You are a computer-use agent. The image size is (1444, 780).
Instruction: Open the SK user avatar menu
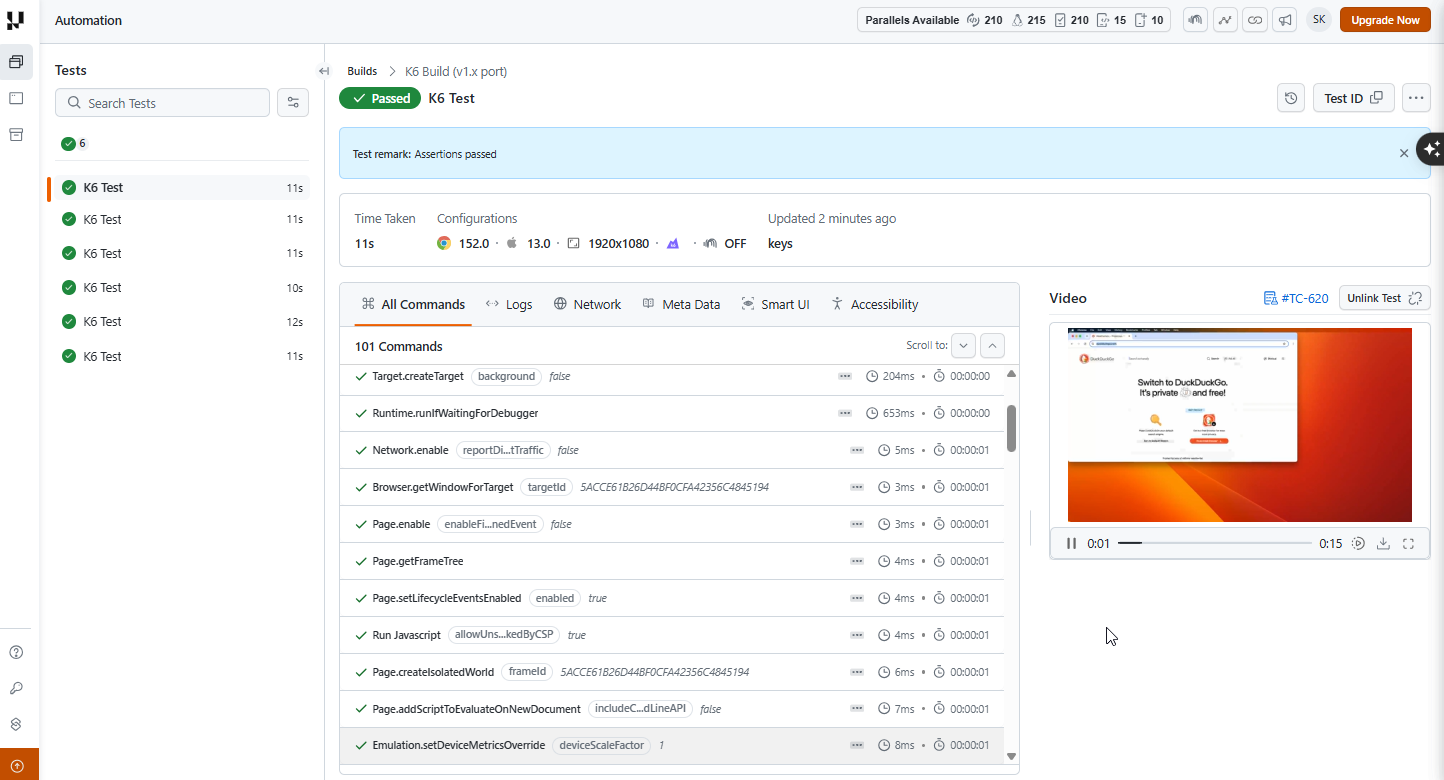click(1319, 20)
